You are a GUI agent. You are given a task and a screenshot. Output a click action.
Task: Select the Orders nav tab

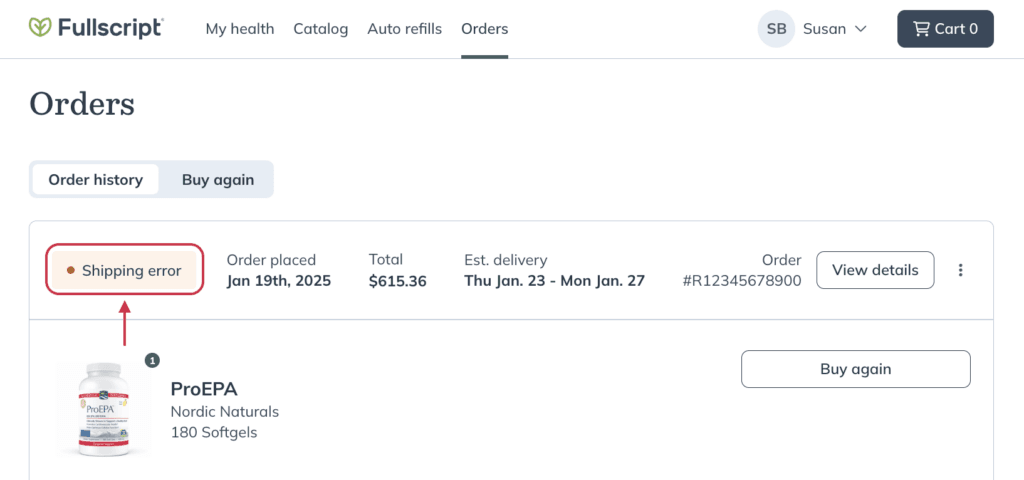click(x=485, y=29)
